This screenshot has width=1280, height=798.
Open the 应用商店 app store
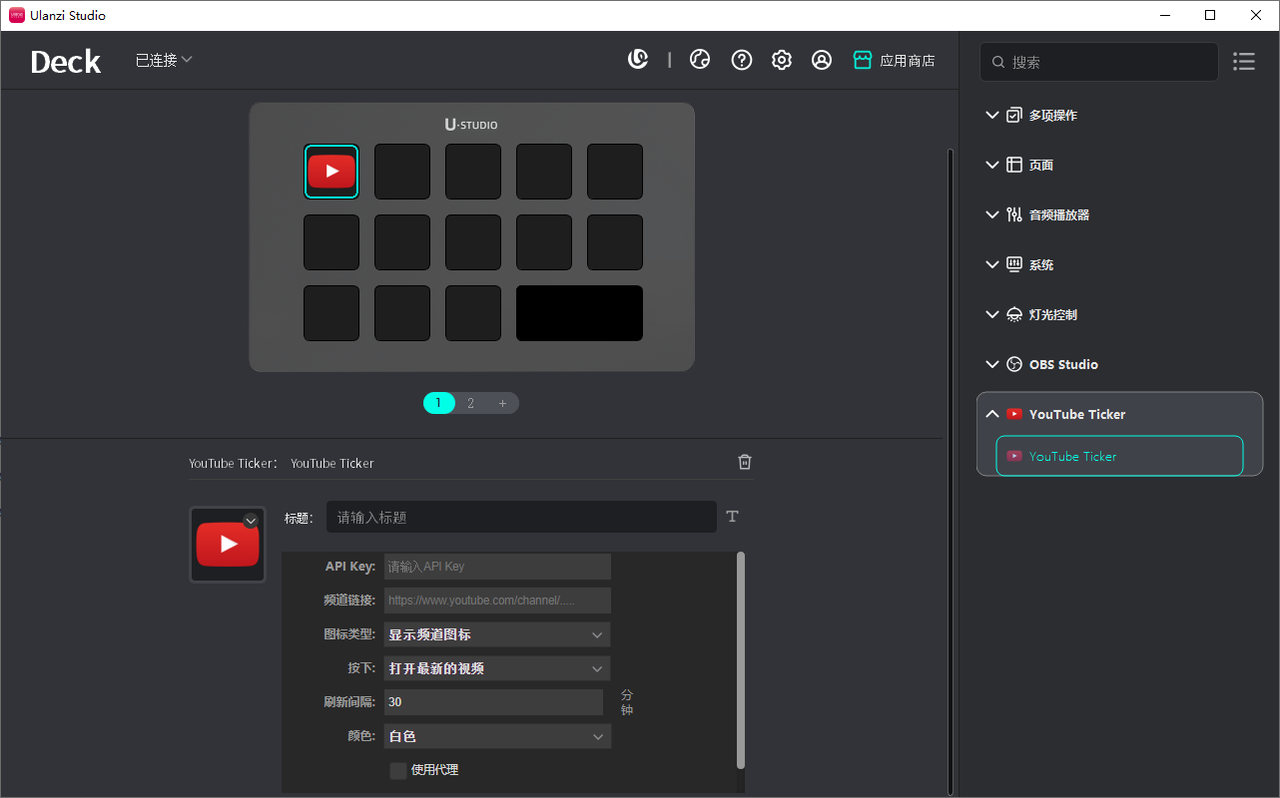894,60
